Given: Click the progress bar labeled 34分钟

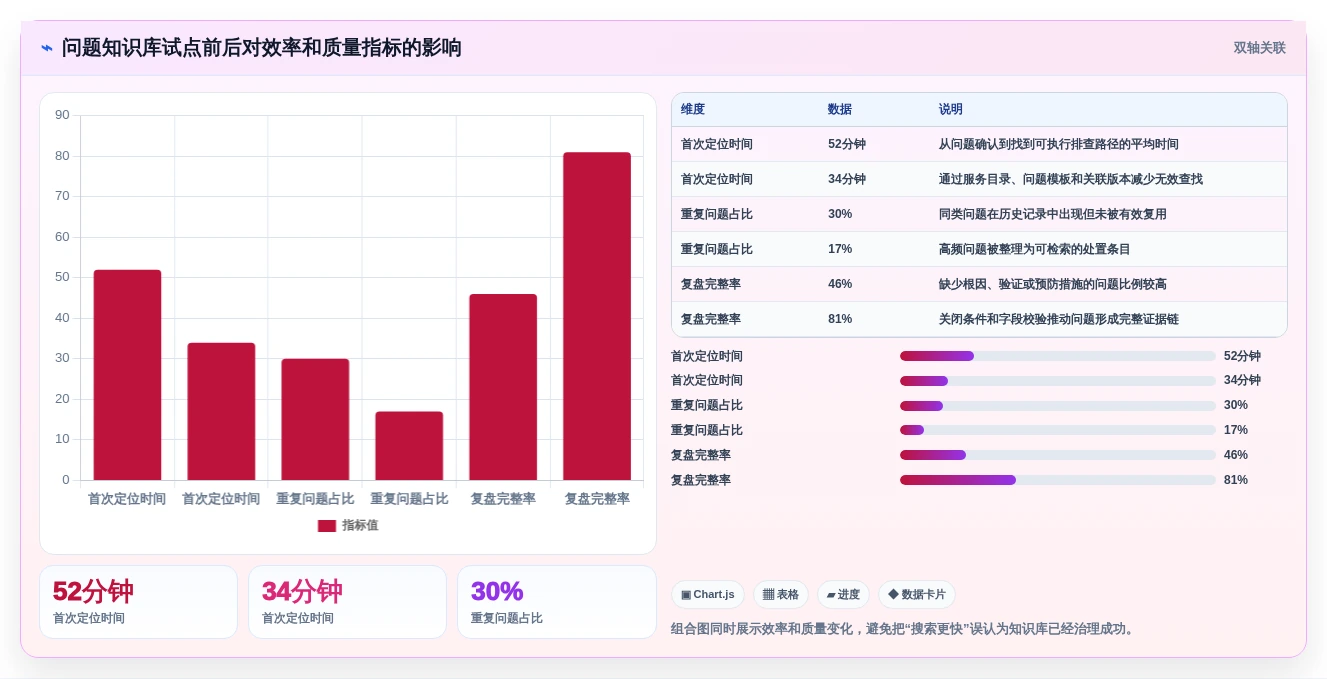Looking at the screenshot, I should (1058, 381).
